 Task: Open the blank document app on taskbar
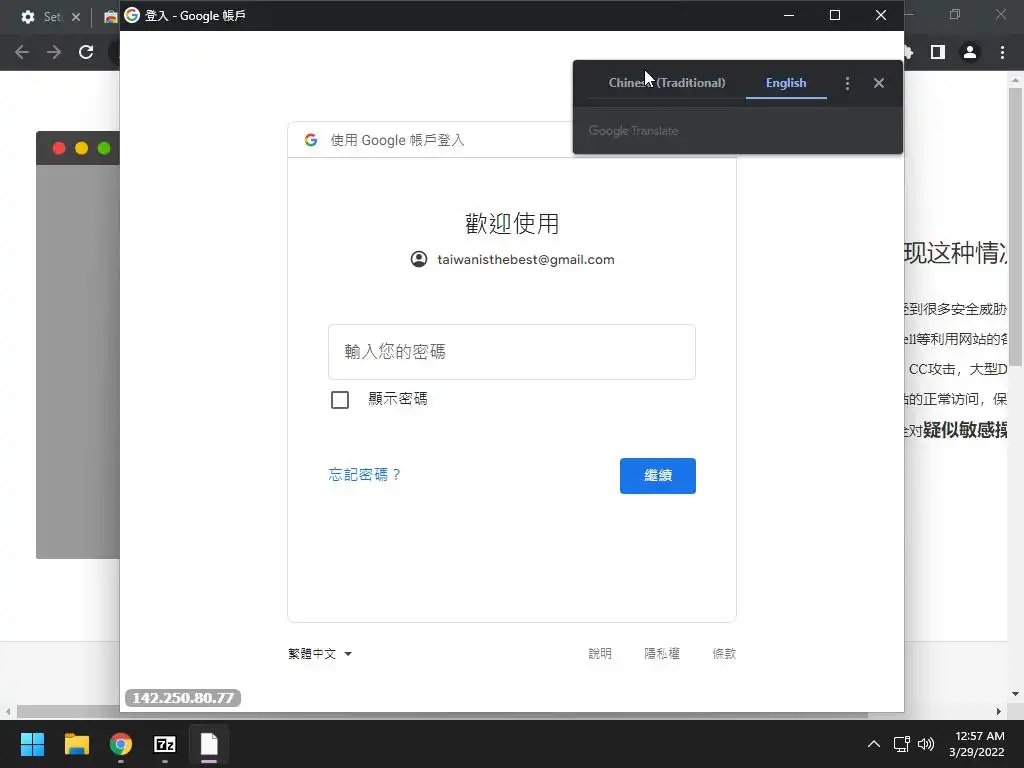[209, 744]
